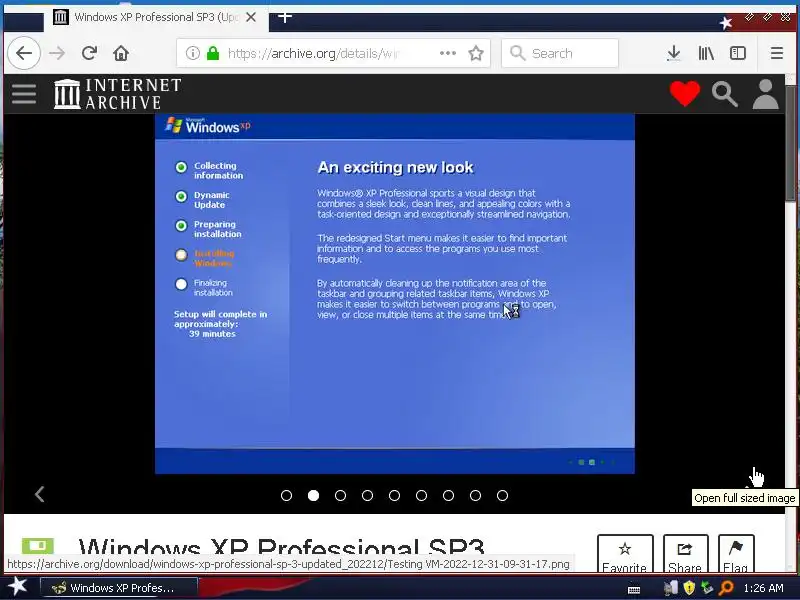Select the ninth carousel dot
The width and height of the screenshot is (800, 600).
(502, 495)
